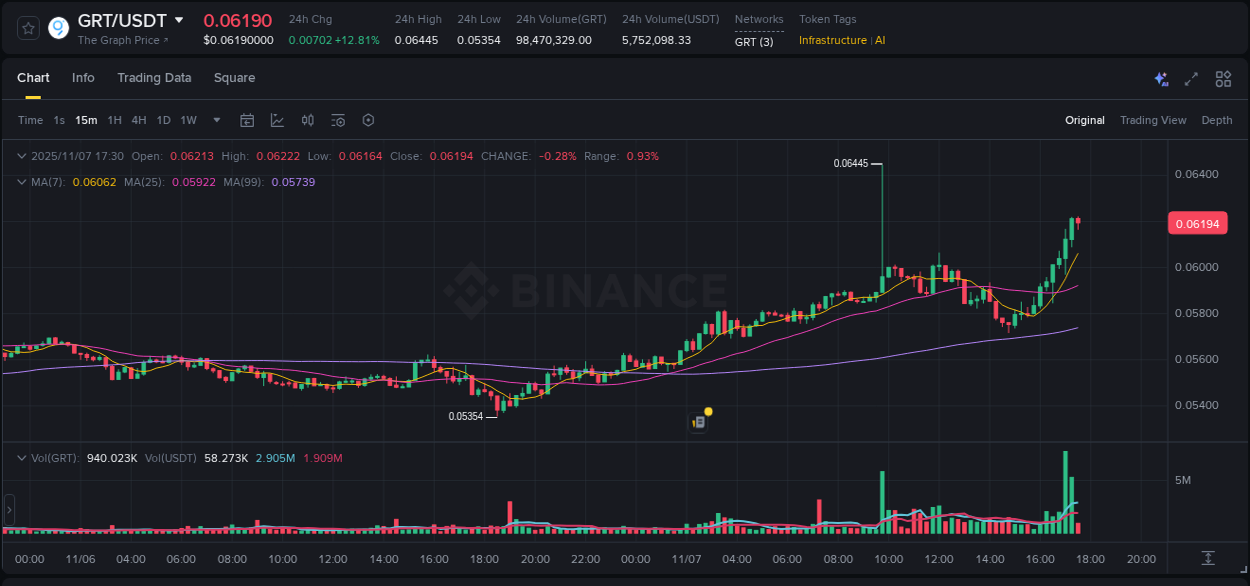Open the Depth chart view
Viewport: 1250px width, 586px height.
coord(1216,119)
